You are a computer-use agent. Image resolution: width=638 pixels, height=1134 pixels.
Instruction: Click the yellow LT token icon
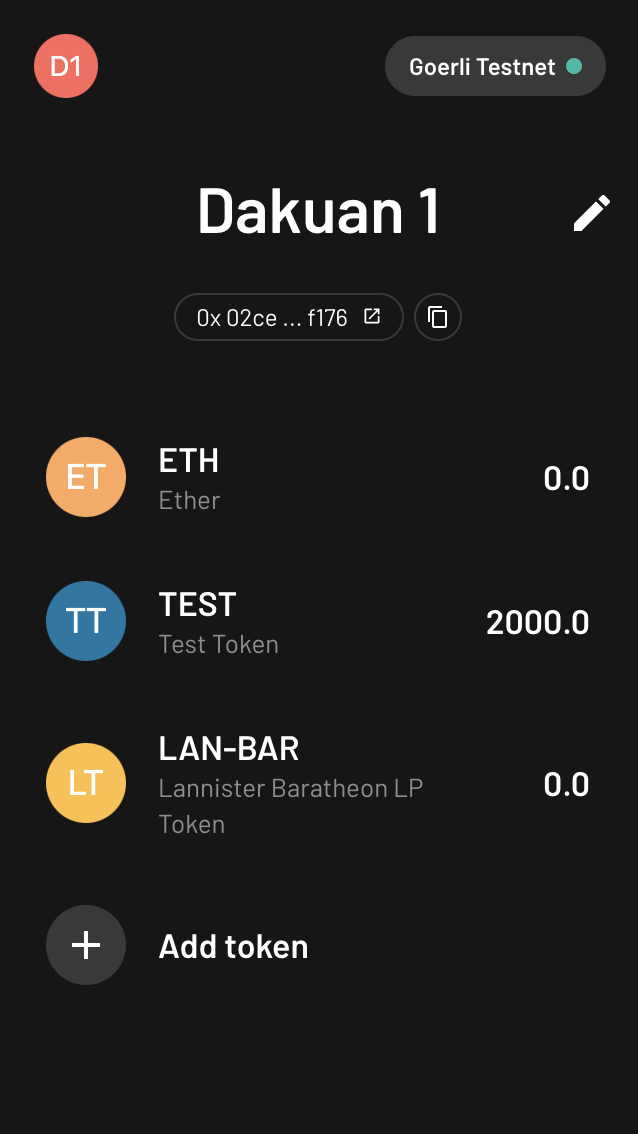[x=86, y=783]
